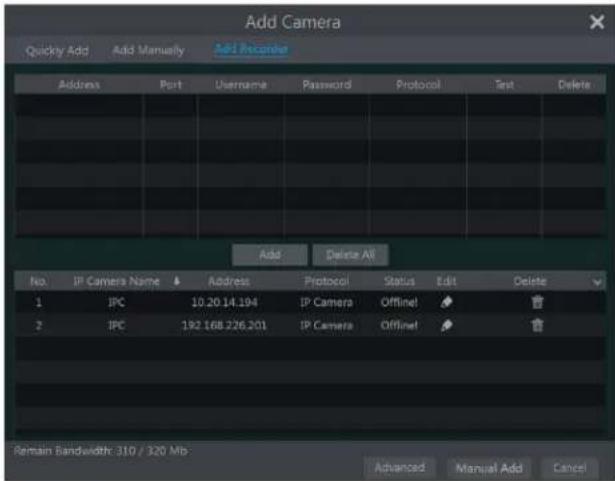Screen dimensions: 615x481
Task: Click the Edit column header
Action: pos(446,281)
